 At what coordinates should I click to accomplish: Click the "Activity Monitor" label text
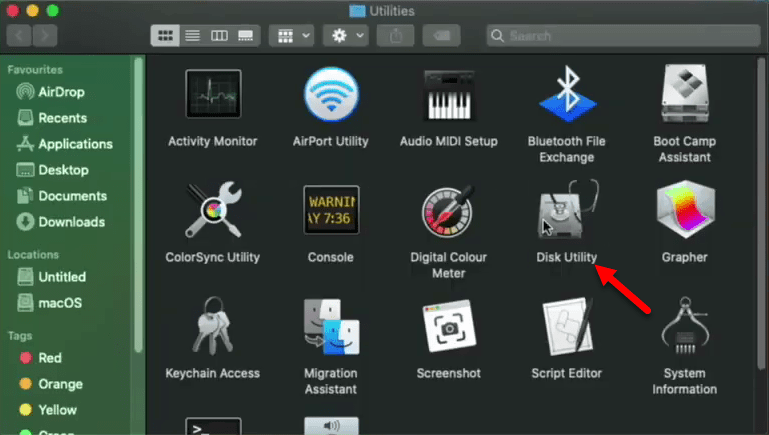(212, 141)
